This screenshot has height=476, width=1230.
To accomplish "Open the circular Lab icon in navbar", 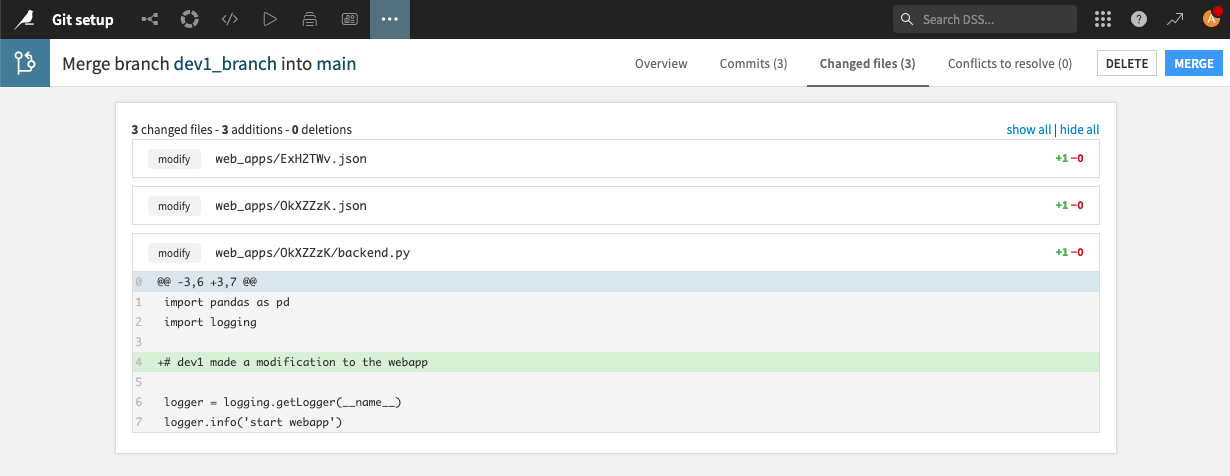I will click(189, 19).
